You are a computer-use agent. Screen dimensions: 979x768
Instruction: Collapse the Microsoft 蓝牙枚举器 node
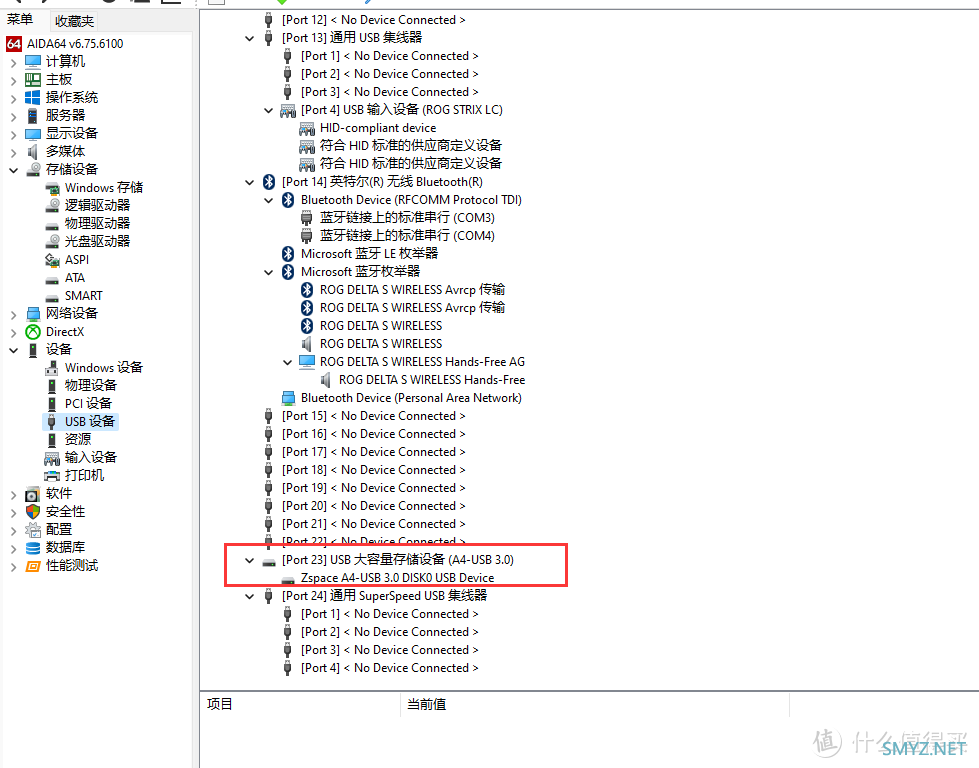[268, 272]
